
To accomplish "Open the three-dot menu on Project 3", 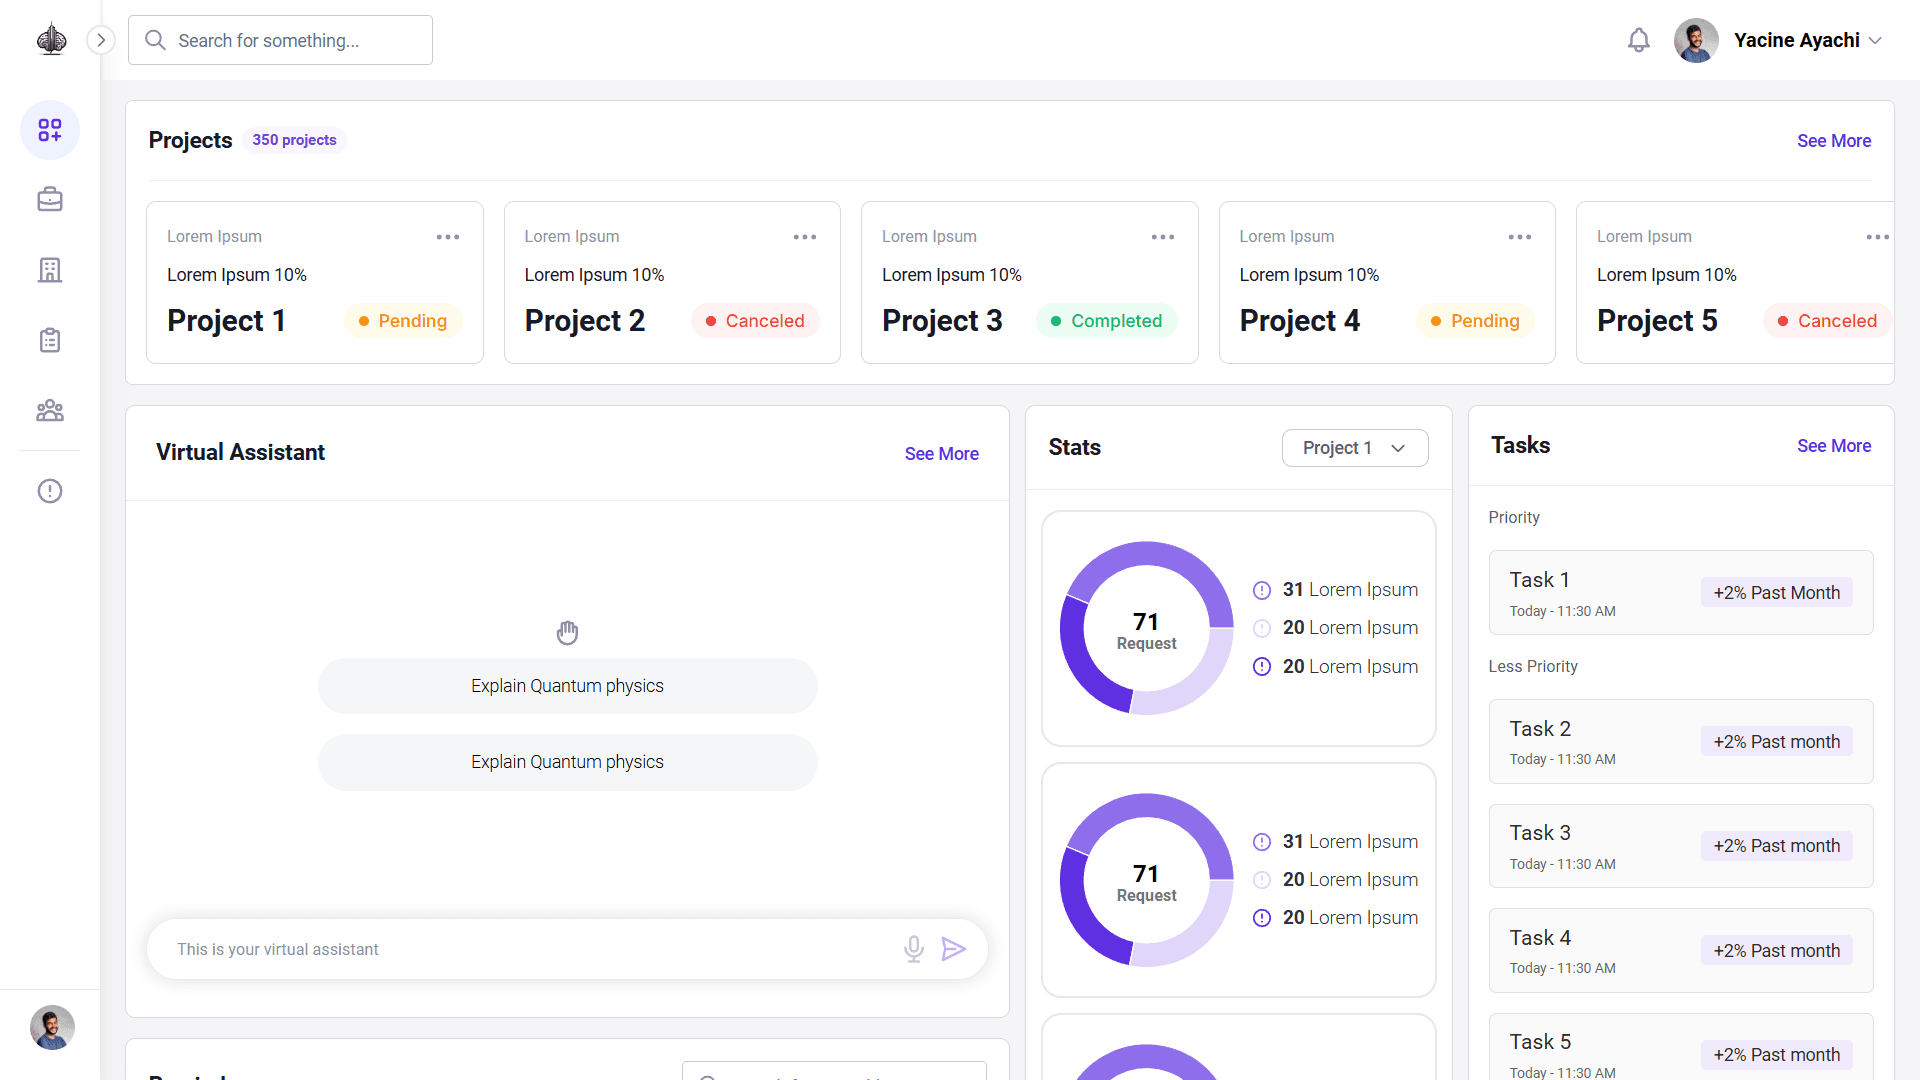I will [x=1163, y=237].
